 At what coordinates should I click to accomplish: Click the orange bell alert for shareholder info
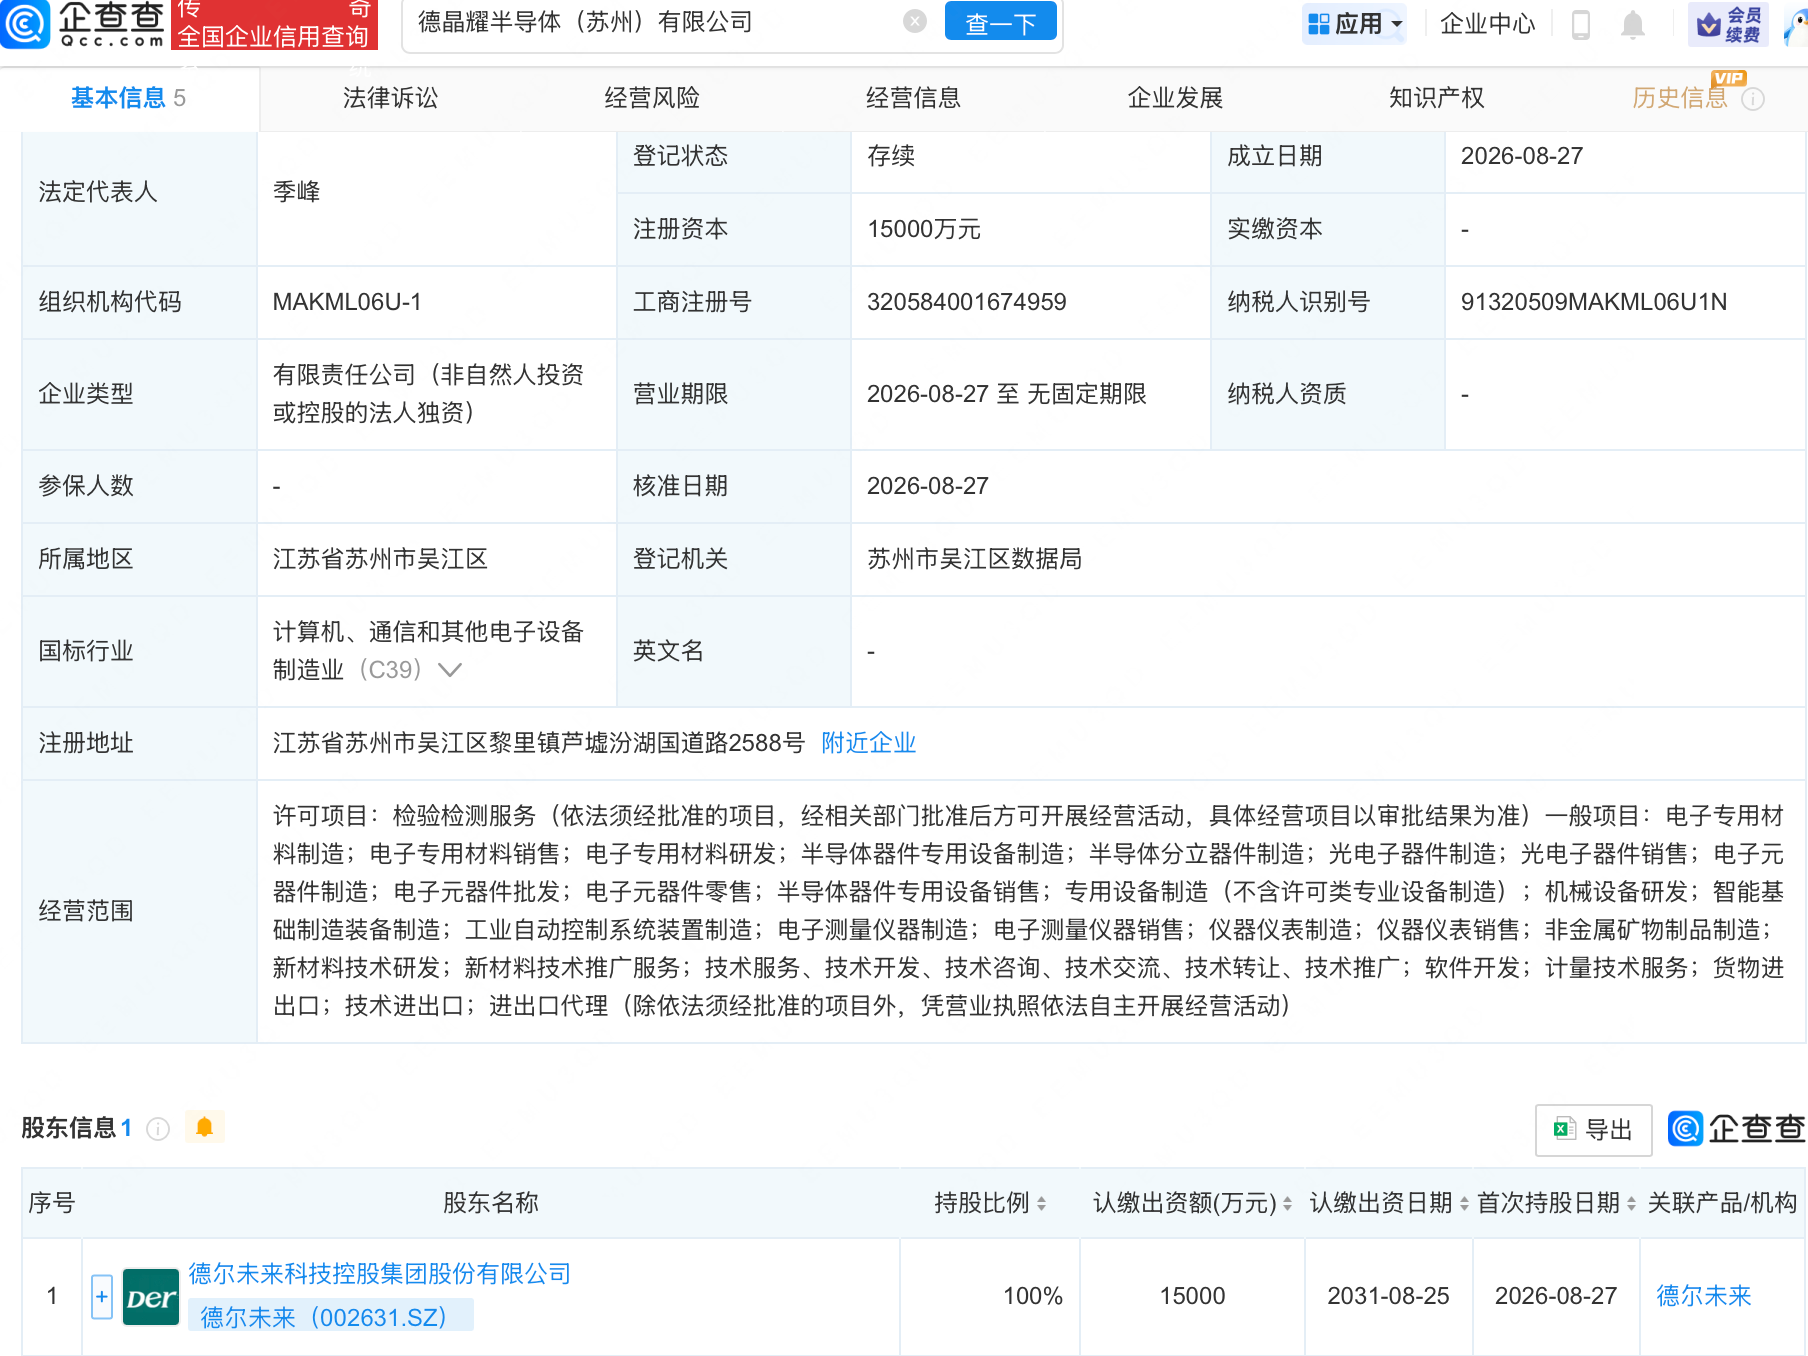tap(205, 1128)
